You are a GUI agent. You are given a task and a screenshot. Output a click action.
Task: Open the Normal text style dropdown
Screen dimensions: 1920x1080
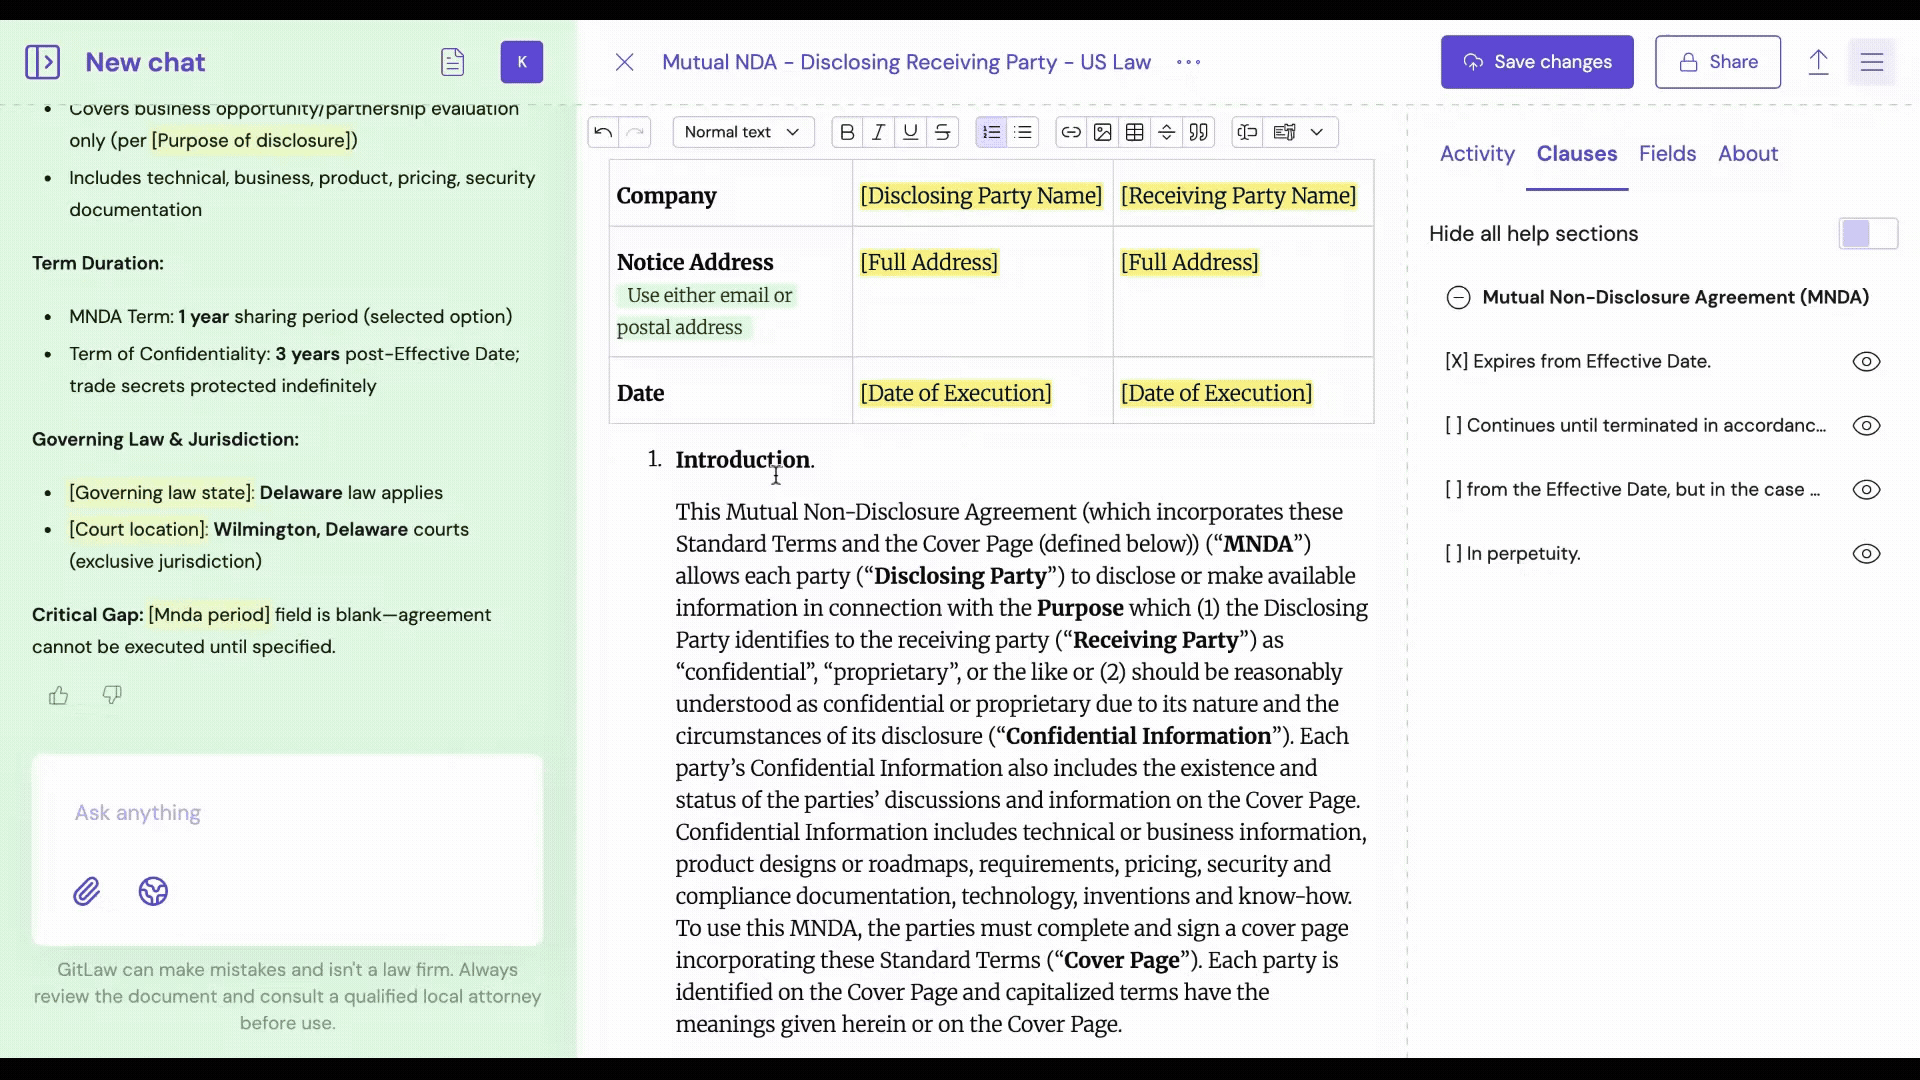point(742,132)
